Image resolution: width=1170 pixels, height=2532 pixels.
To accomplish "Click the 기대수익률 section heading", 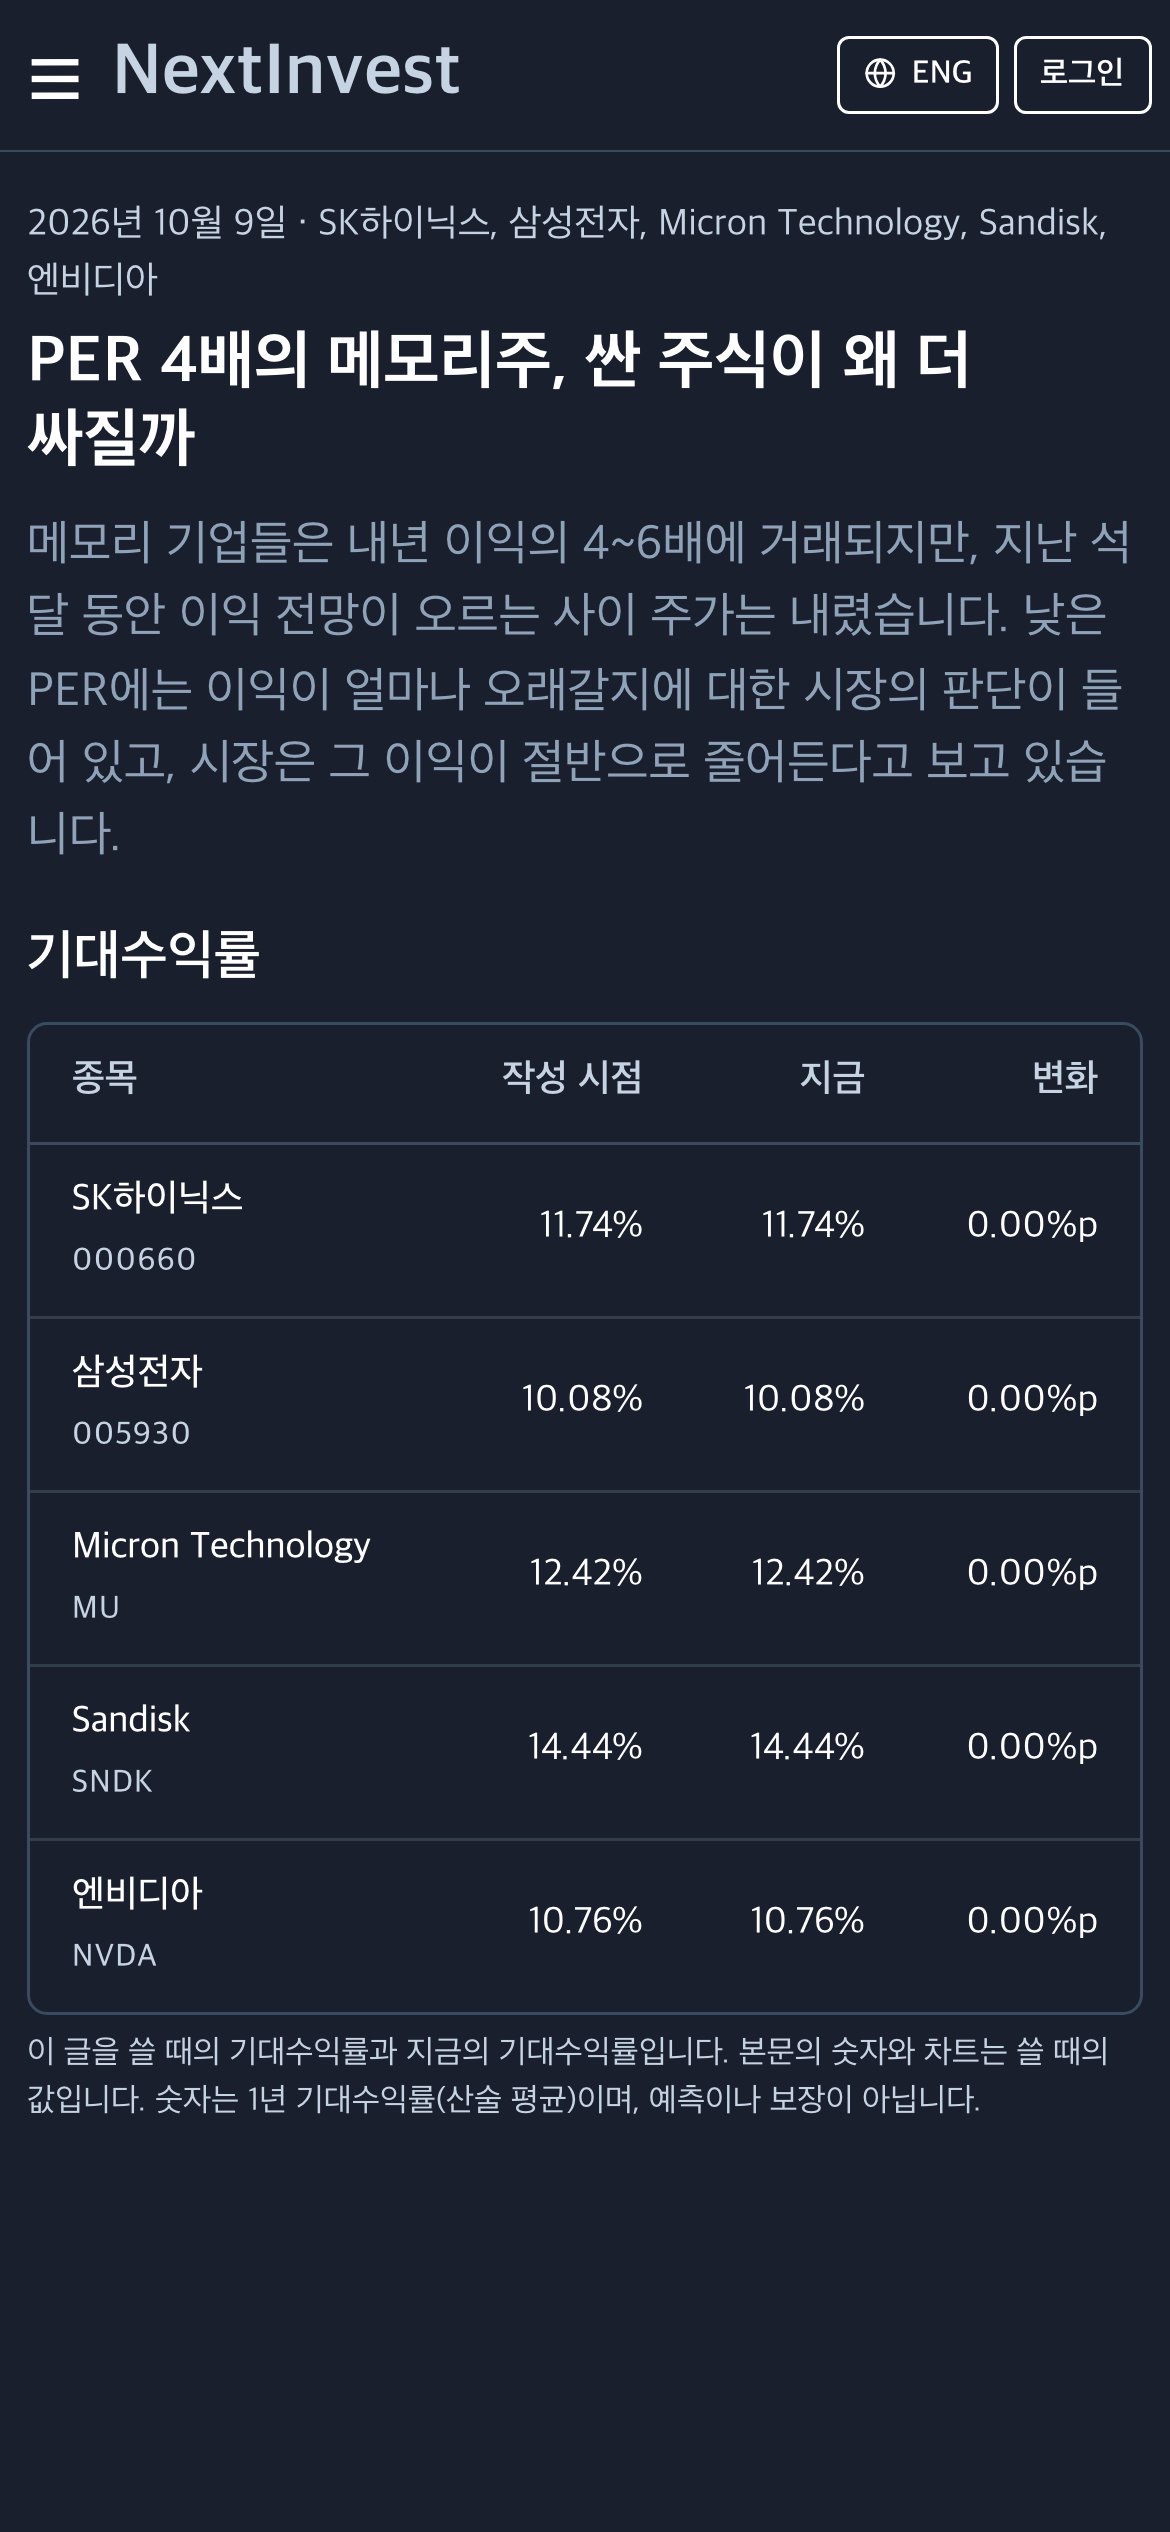I will point(144,953).
